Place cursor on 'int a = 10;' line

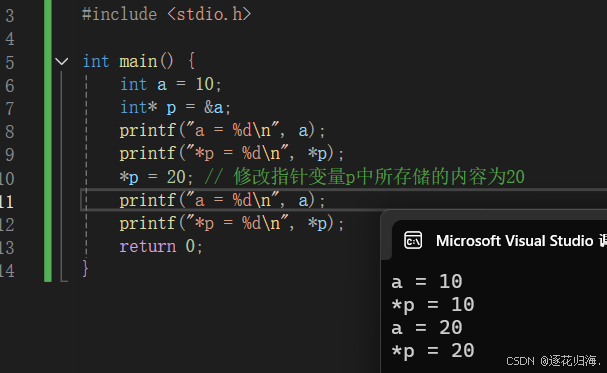171,84
